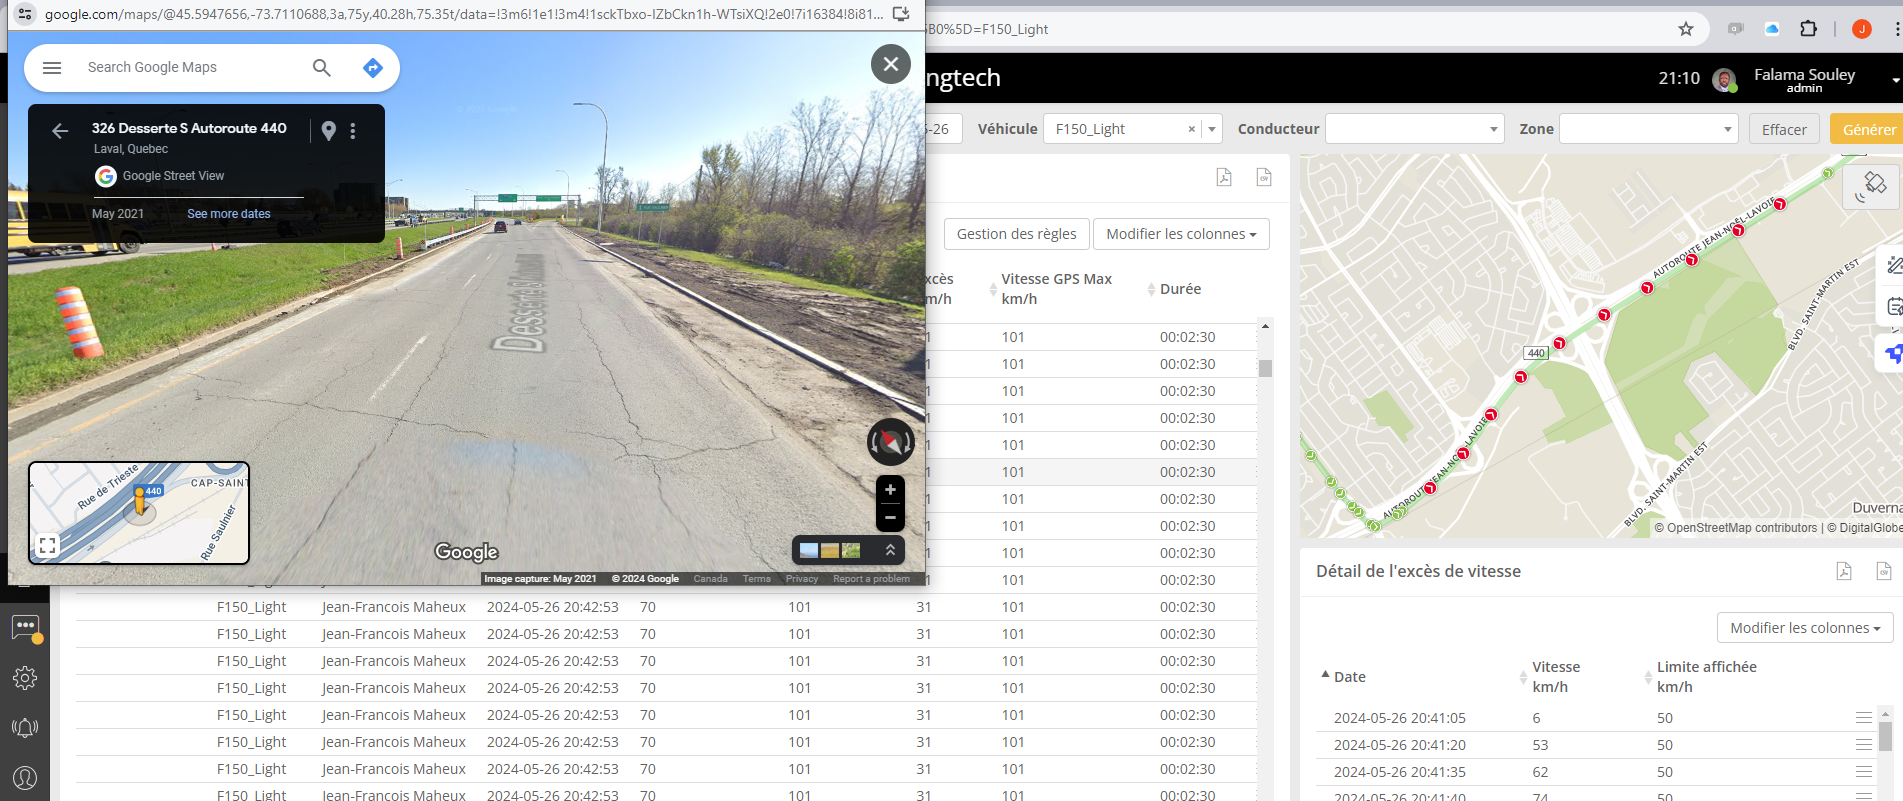Click the Google Maps search magnifier icon
This screenshot has height=801, width=1903.
coord(321,67)
